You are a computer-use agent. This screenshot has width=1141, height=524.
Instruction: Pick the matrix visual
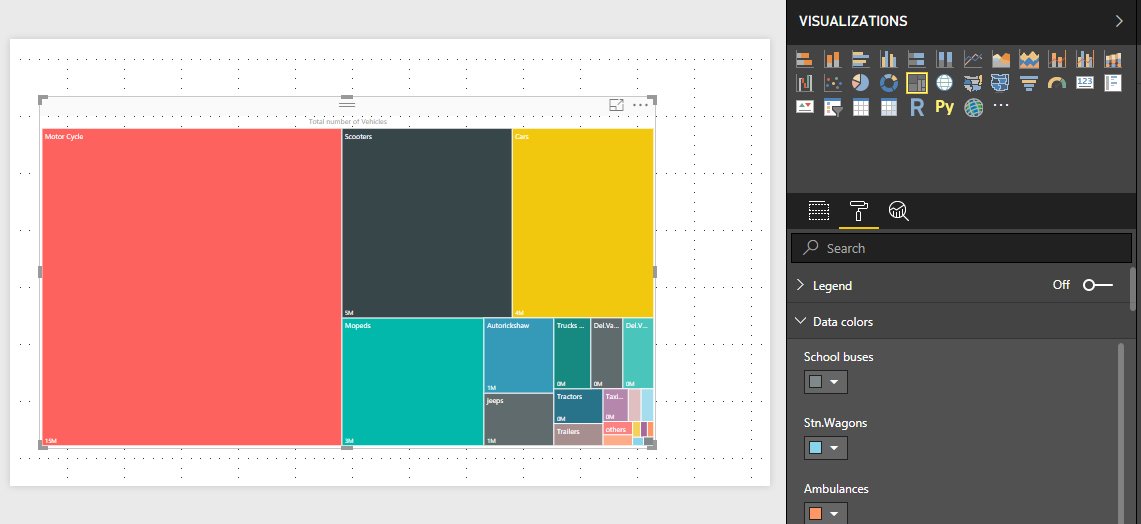click(888, 108)
